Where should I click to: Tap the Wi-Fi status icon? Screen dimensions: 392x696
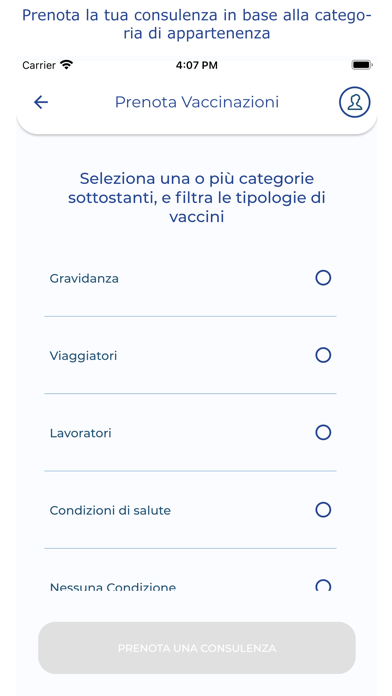pos(67,65)
